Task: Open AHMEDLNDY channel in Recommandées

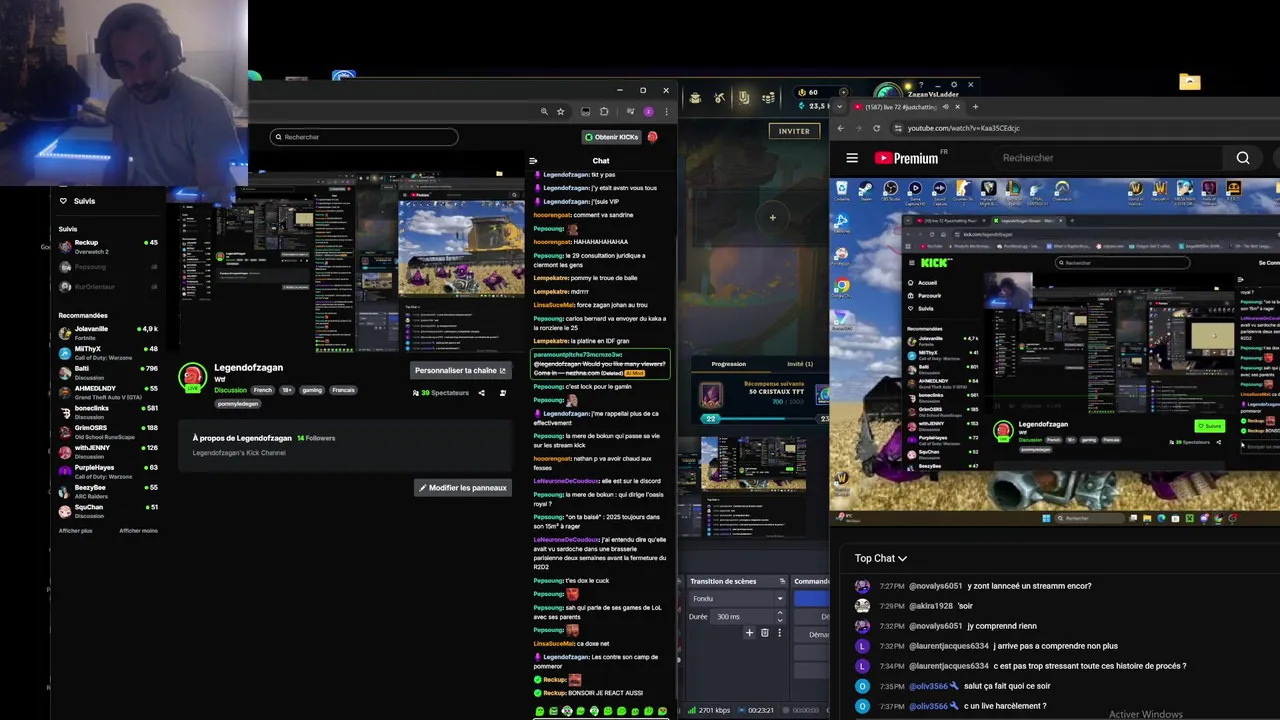Action: pos(108,392)
